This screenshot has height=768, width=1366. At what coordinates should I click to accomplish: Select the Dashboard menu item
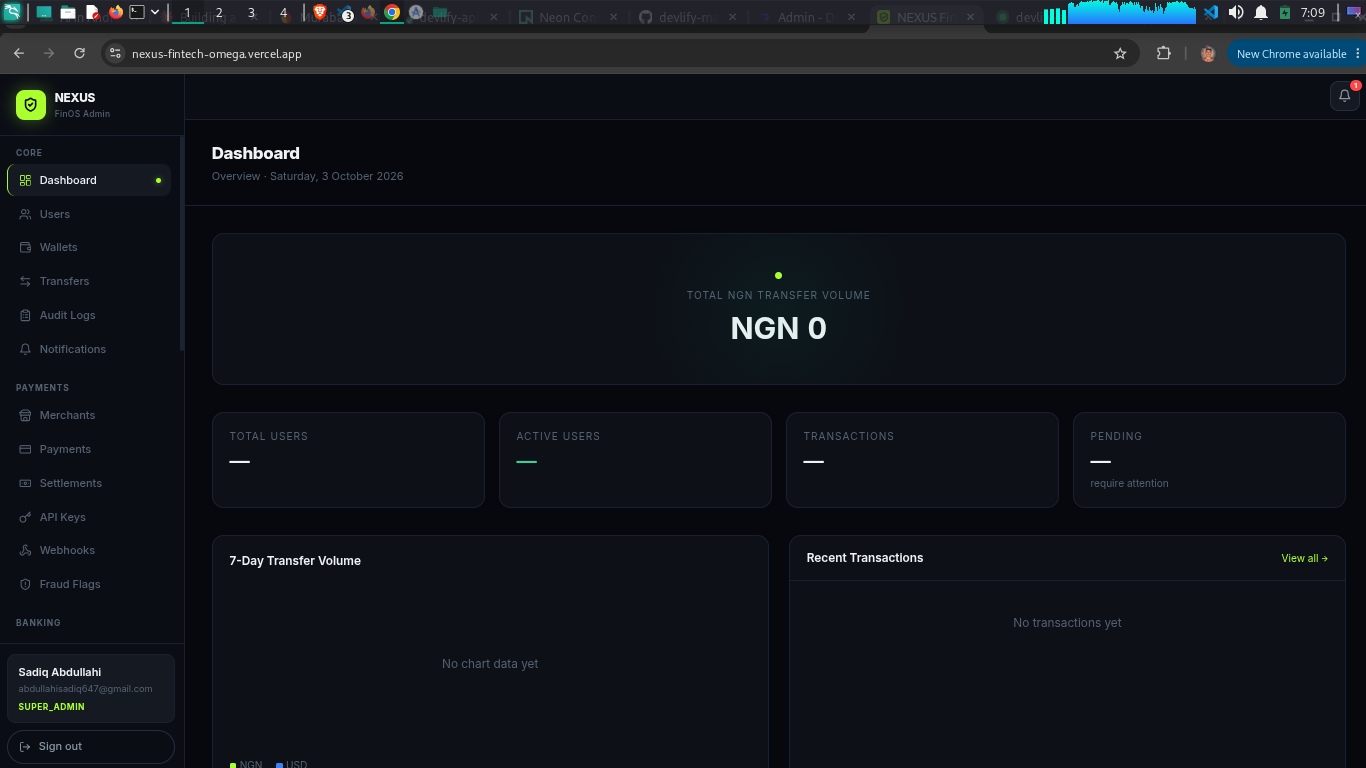[89, 180]
